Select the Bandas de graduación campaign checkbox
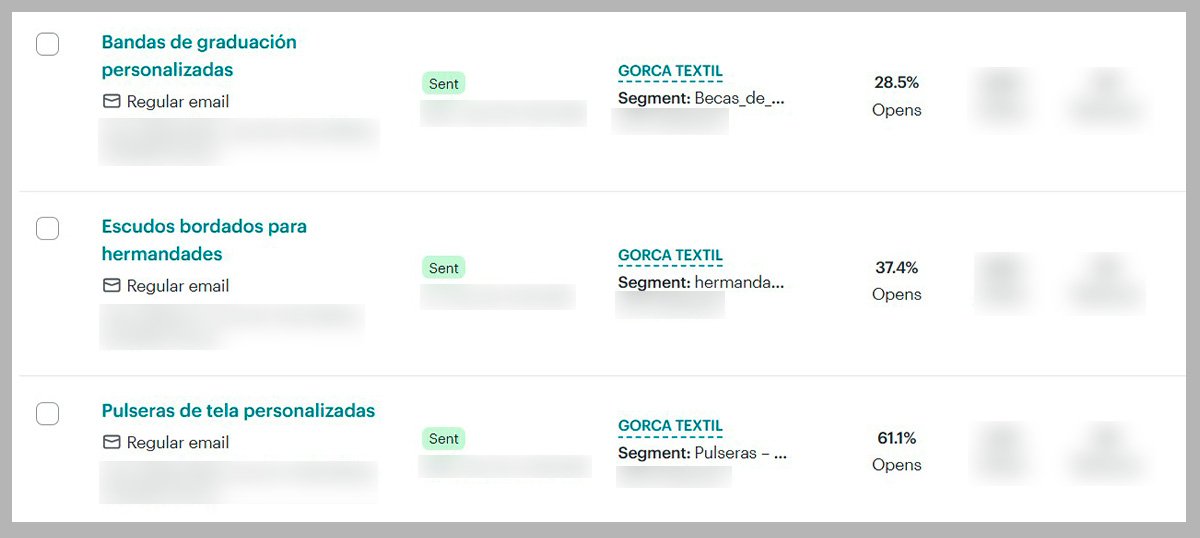Screen dimensions: 1200x538 [47, 44]
